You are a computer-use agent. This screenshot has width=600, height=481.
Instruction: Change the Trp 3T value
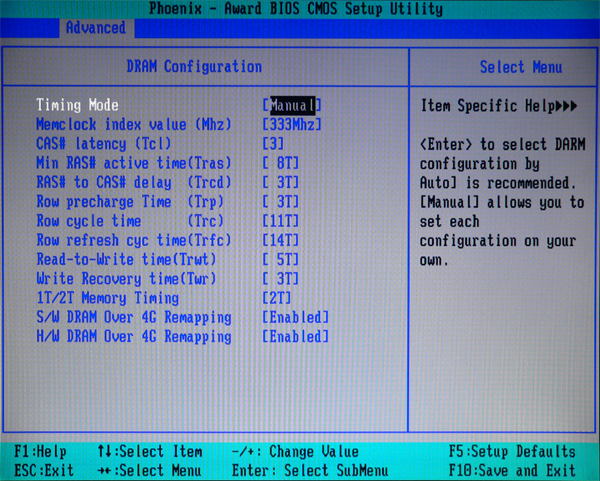pos(280,202)
